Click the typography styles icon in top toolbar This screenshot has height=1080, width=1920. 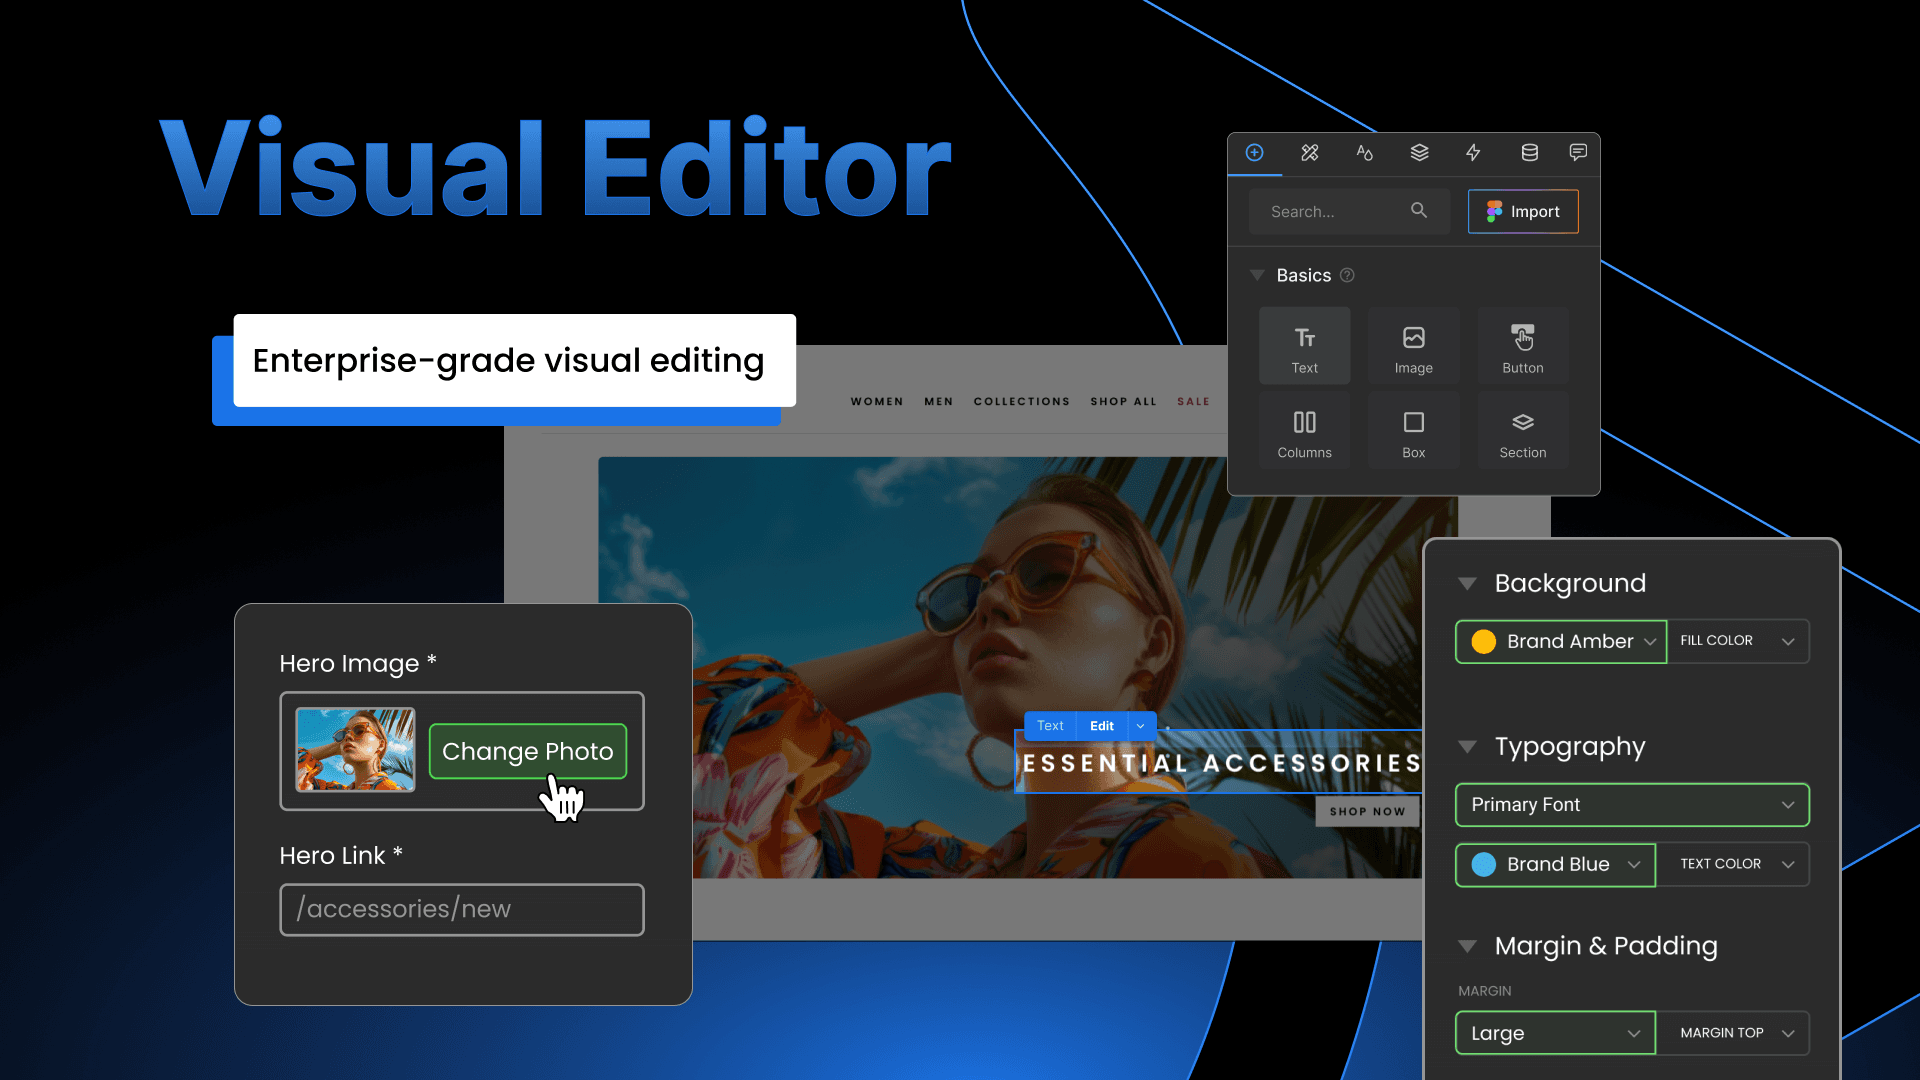pyautogui.click(x=1364, y=152)
